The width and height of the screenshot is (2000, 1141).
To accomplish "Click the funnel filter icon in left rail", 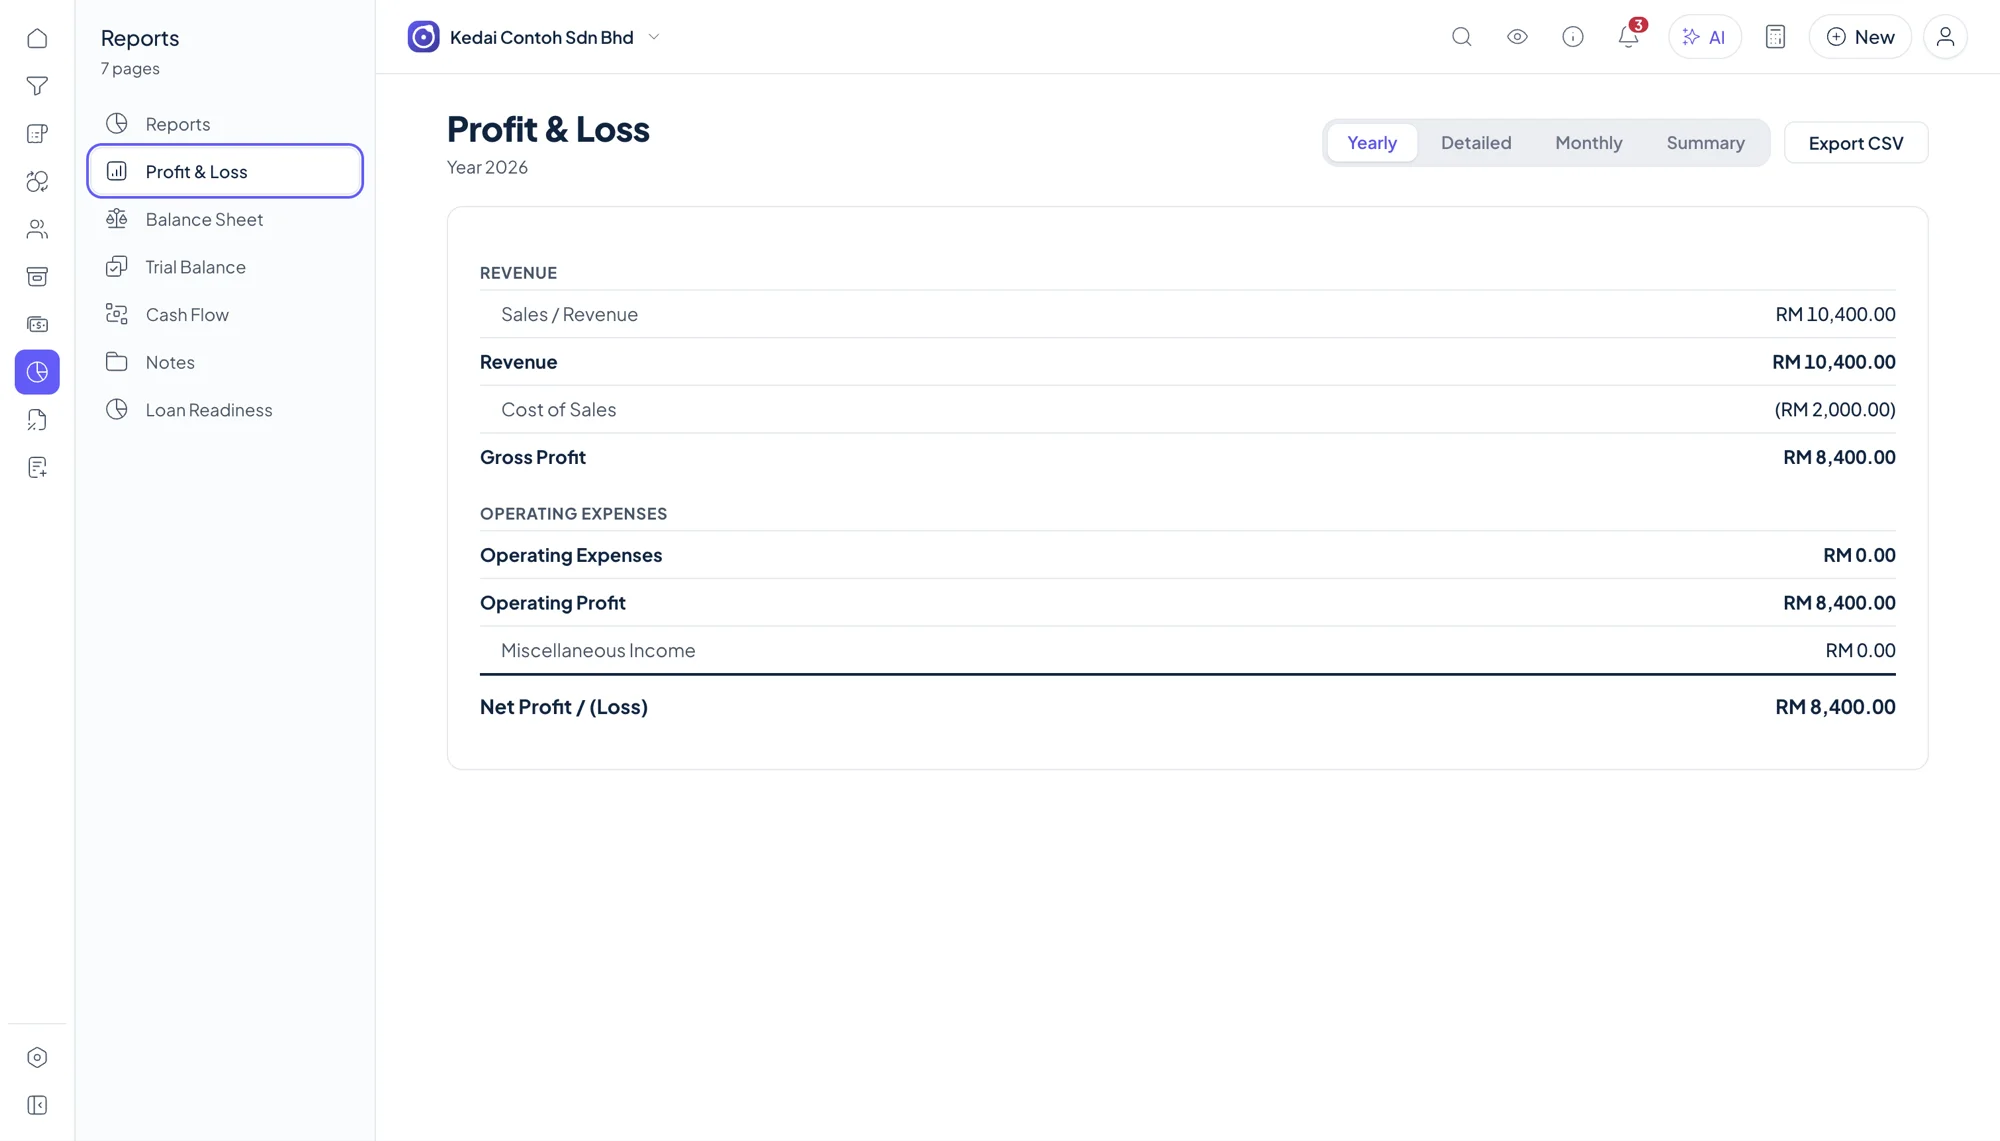I will tap(37, 86).
